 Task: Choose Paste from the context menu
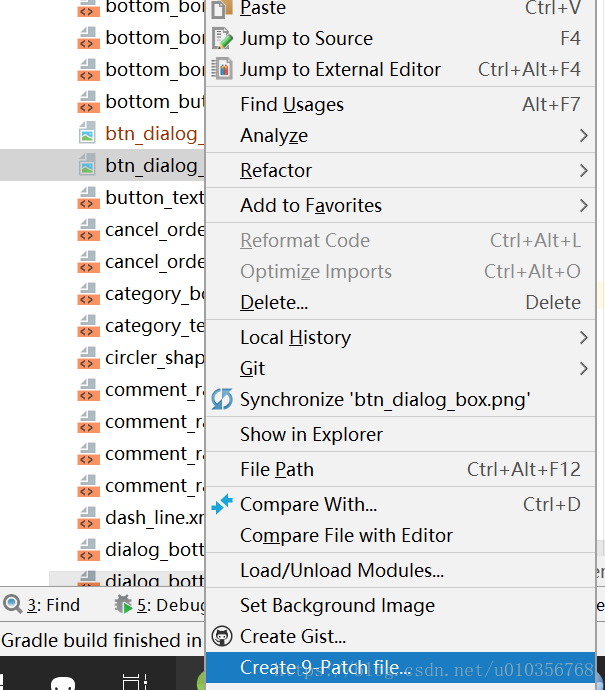(400, 8)
